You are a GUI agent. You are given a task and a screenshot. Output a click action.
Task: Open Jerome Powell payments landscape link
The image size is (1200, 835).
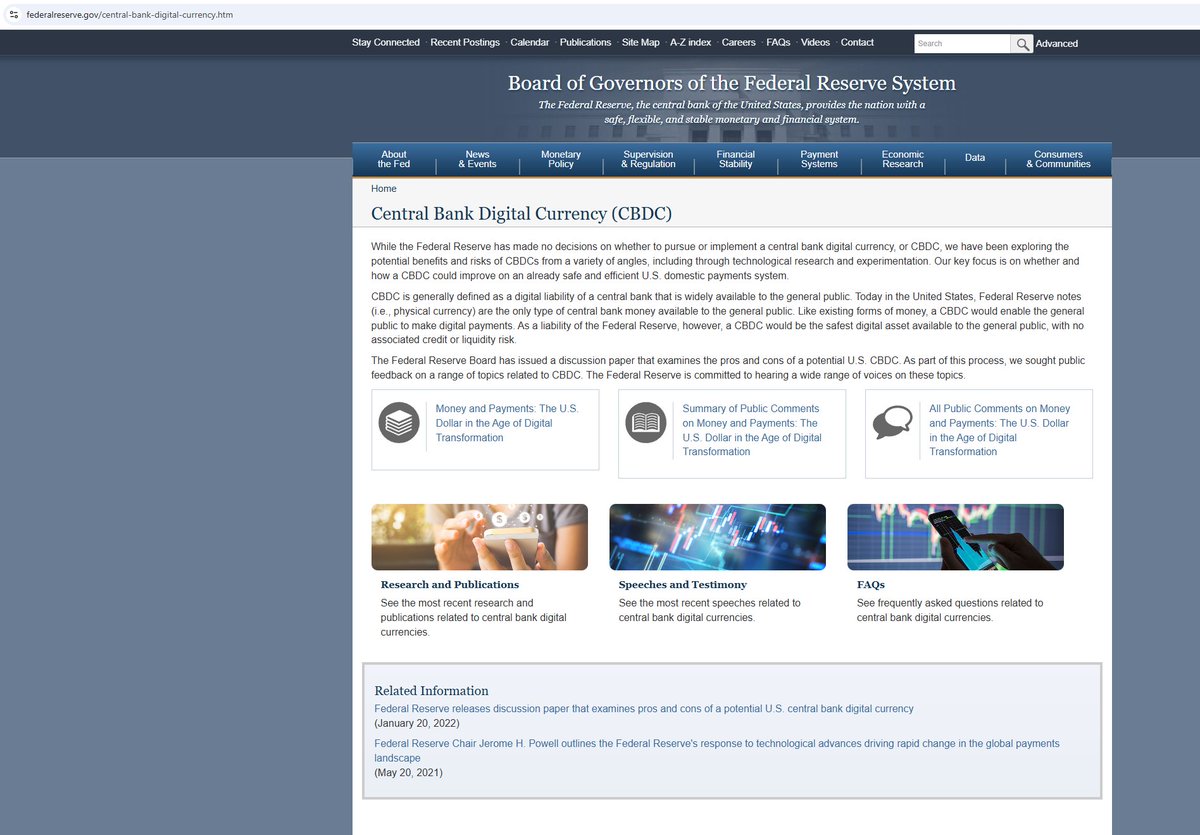pyautogui.click(x=717, y=751)
